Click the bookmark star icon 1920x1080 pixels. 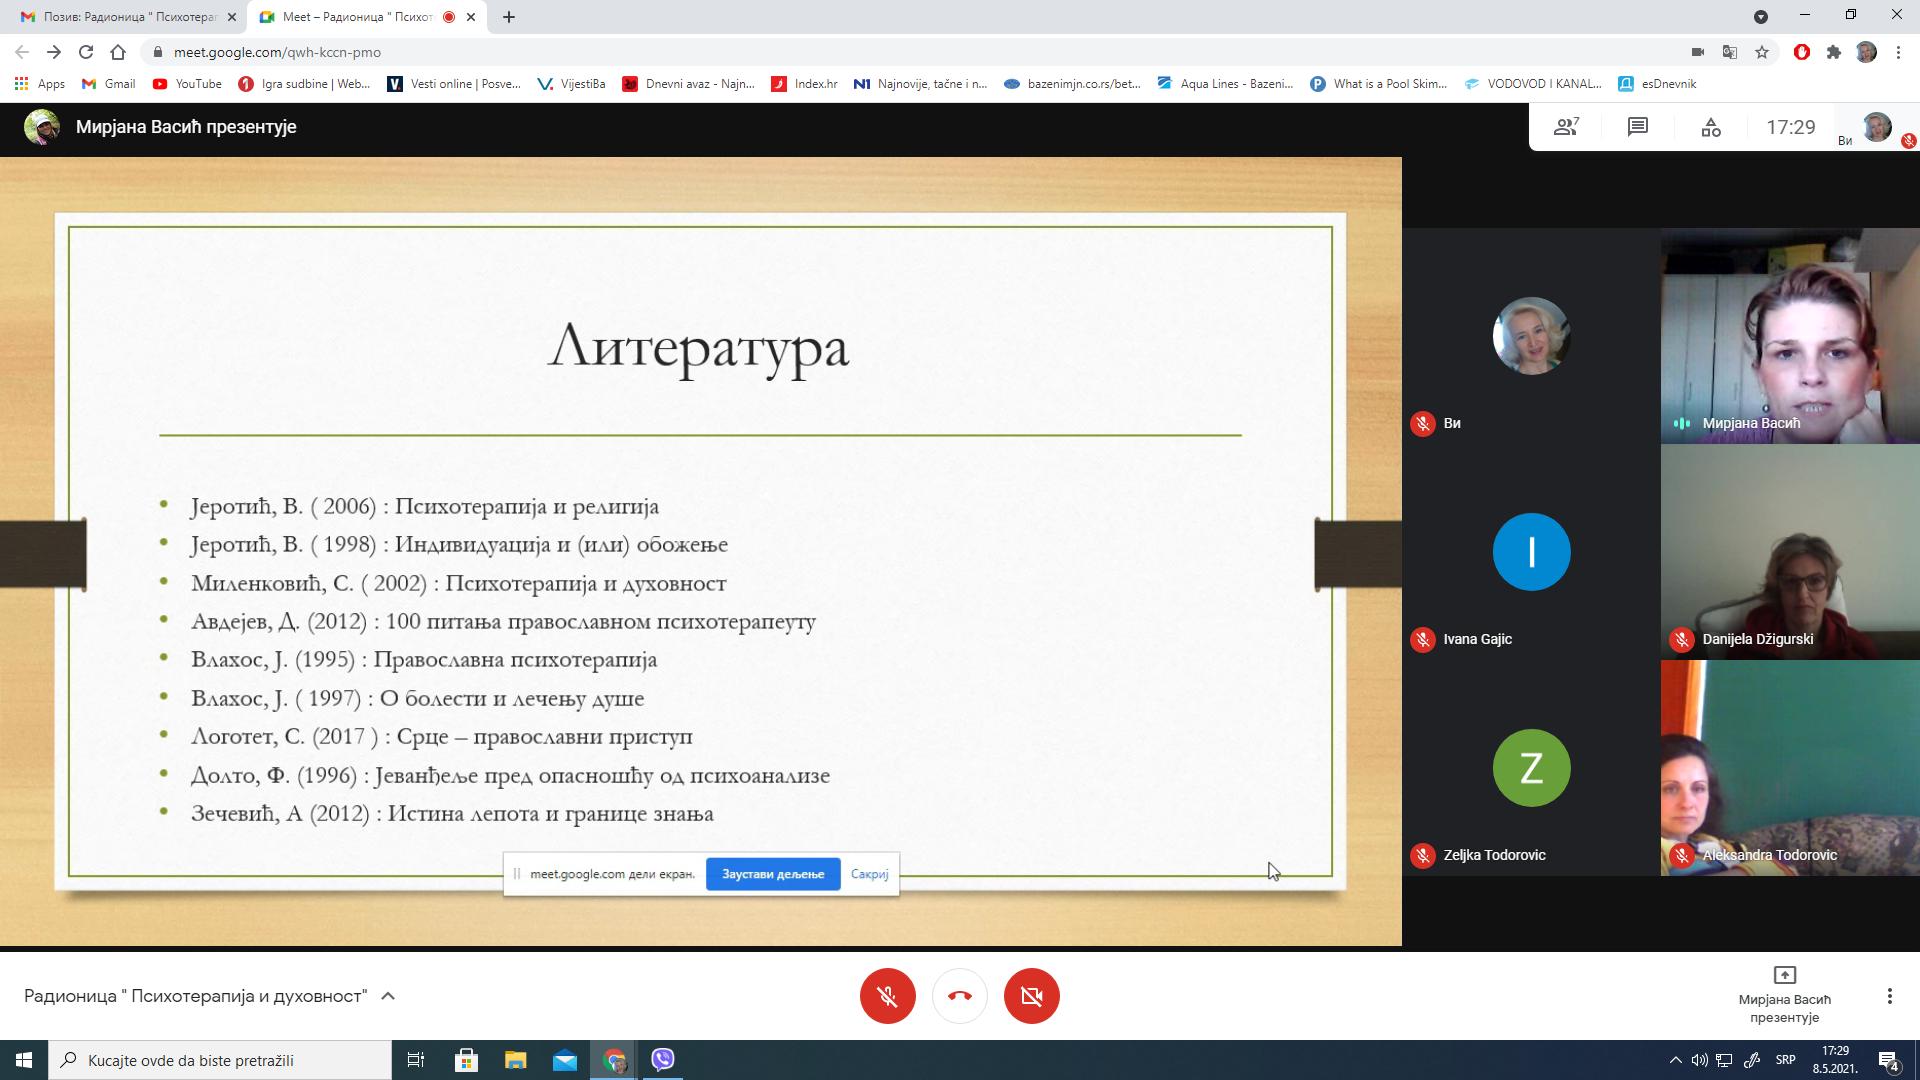[1762, 52]
